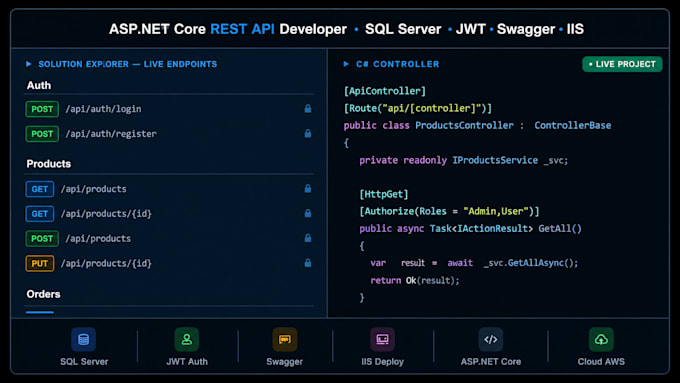Viewport: 680px width, 383px height.
Task: Select the Orders section heading
Action: coord(43,294)
